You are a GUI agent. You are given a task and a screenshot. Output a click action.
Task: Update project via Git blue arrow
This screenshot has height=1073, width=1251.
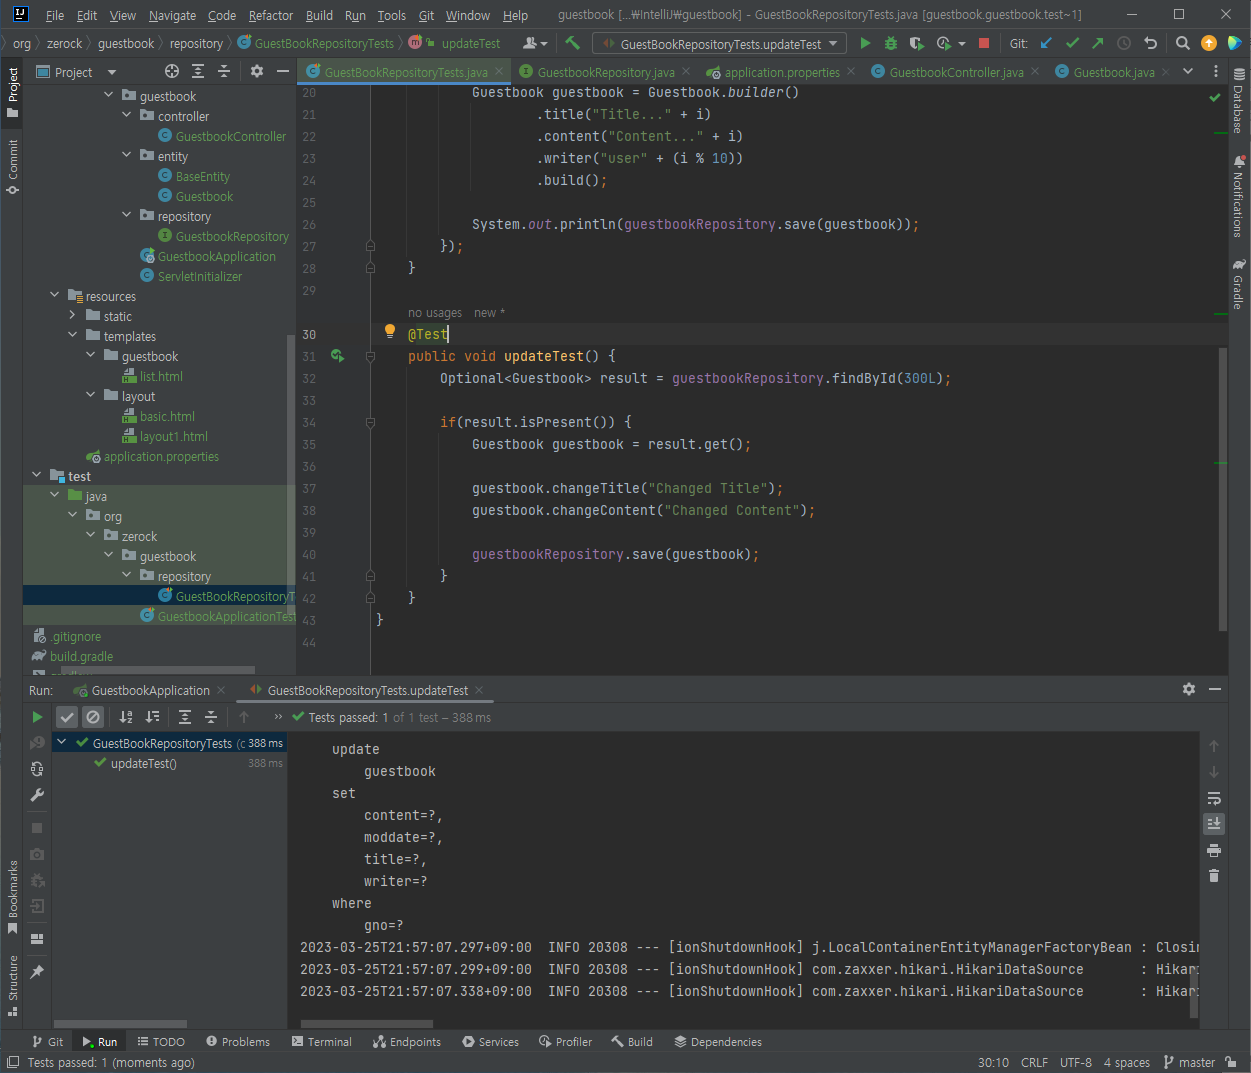coord(1046,43)
